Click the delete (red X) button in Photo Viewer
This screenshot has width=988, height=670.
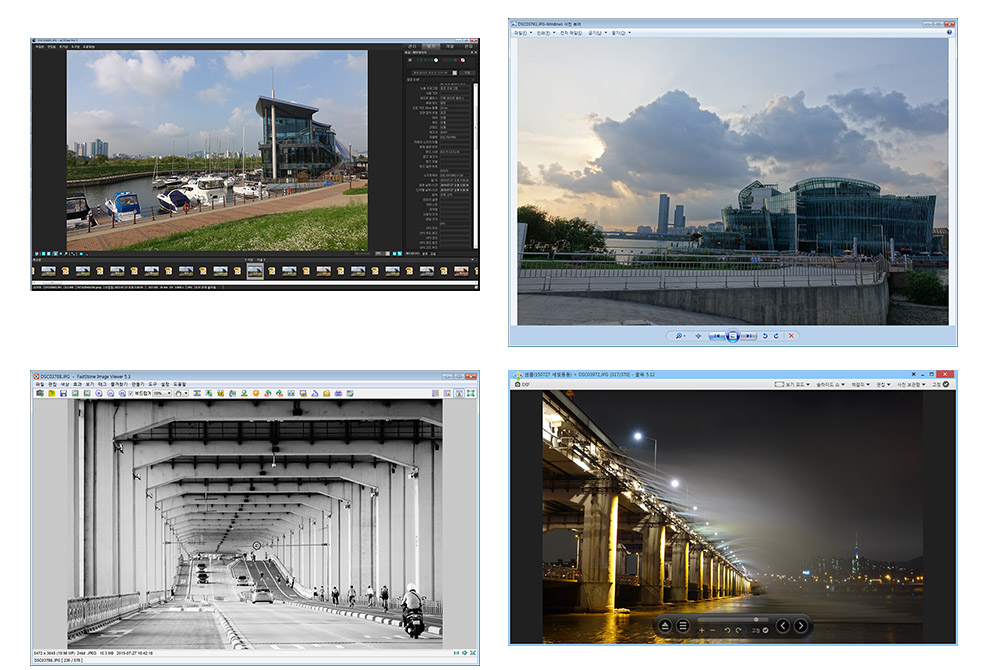(x=792, y=336)
